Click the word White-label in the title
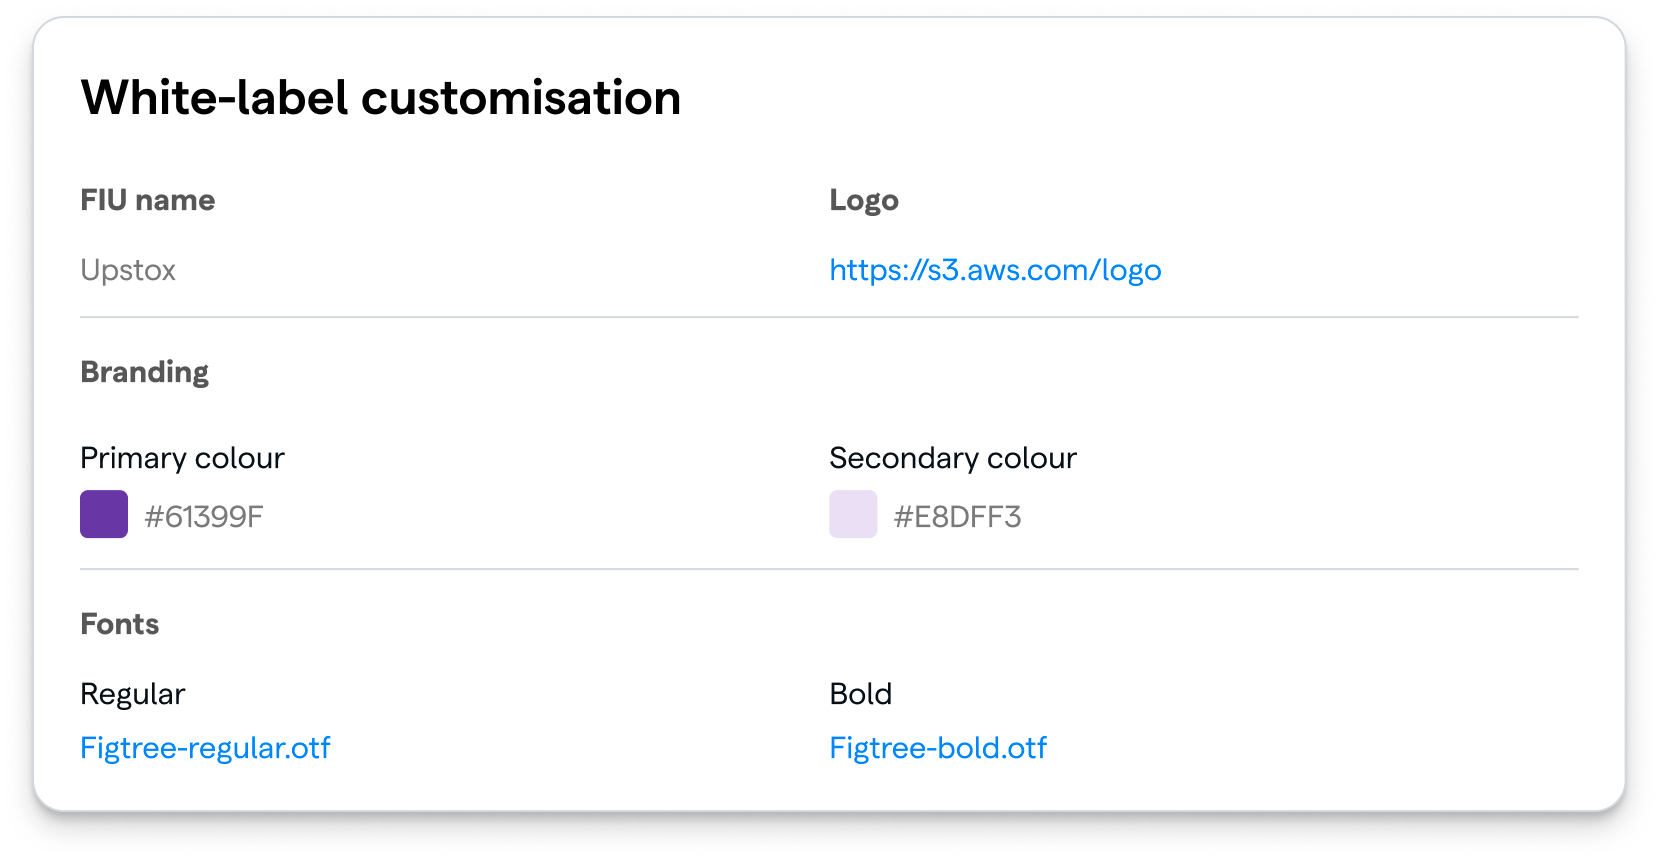1659x861 pixels. click(x=214, y=98)
